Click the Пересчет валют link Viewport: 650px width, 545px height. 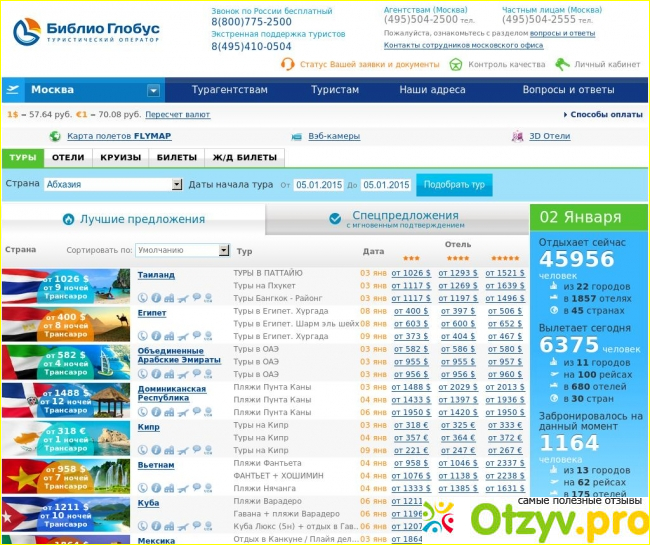click(x=178, y=115)
